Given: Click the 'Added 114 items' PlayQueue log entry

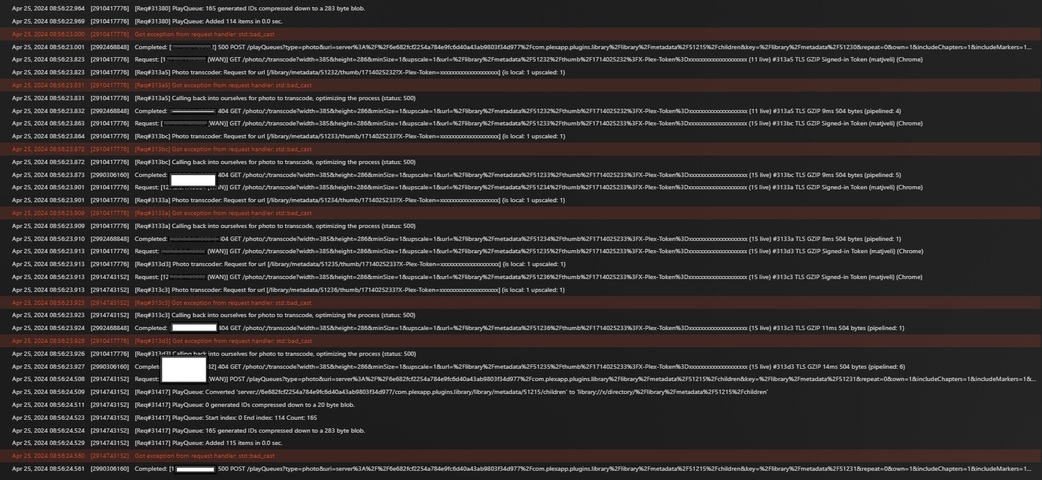Looking at the screenshot, I should 521,21.
